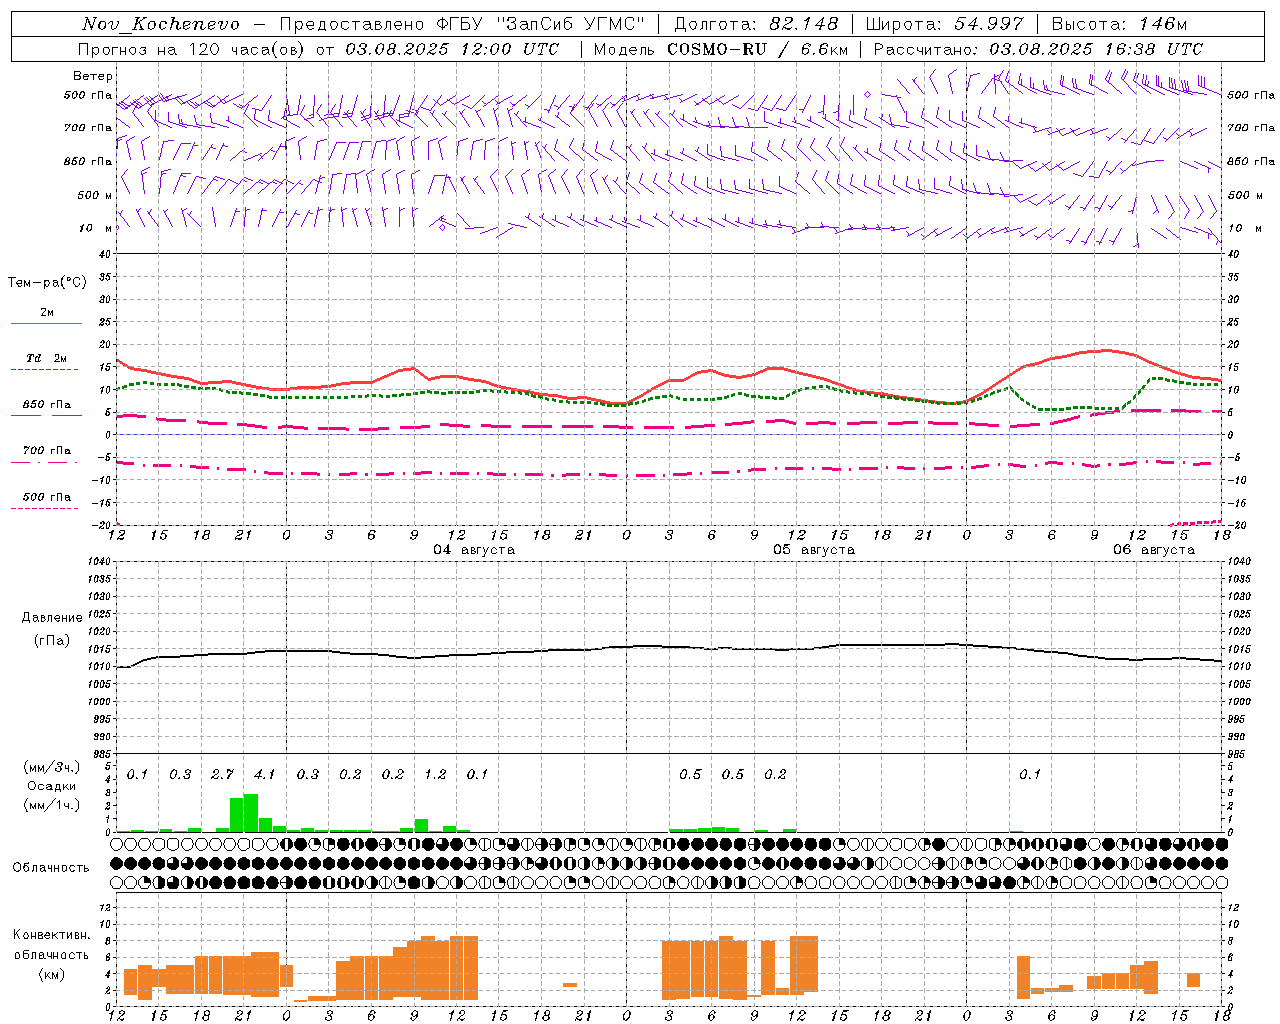This screenshot has width=1280, height=1024.
Task: Click the "05 августа" date label
Action: click(814, 550)
